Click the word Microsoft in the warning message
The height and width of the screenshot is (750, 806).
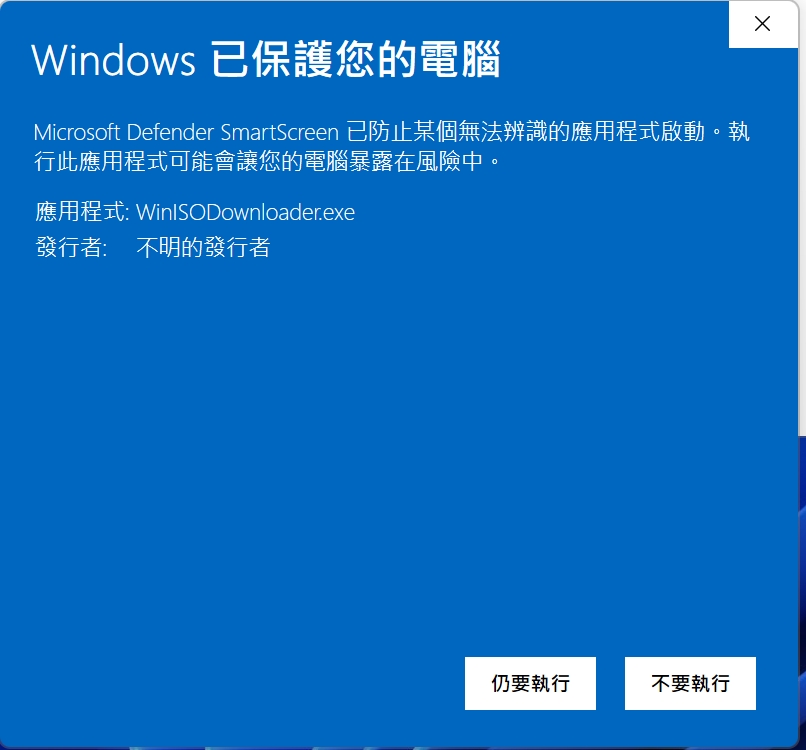click(77, 133)
